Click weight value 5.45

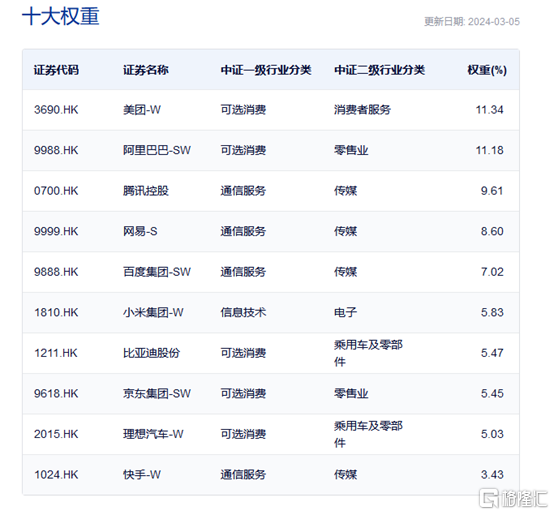[492, 393]
